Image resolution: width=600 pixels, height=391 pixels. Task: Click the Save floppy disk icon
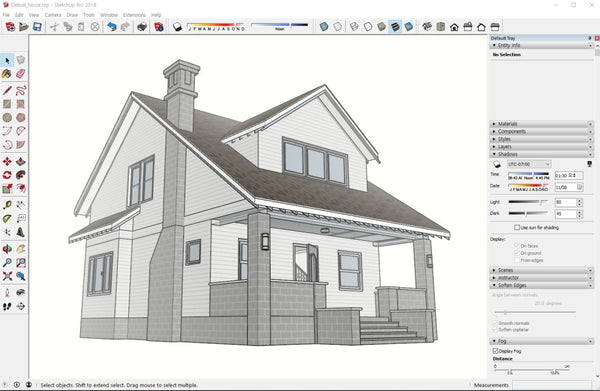click(37, 27)
